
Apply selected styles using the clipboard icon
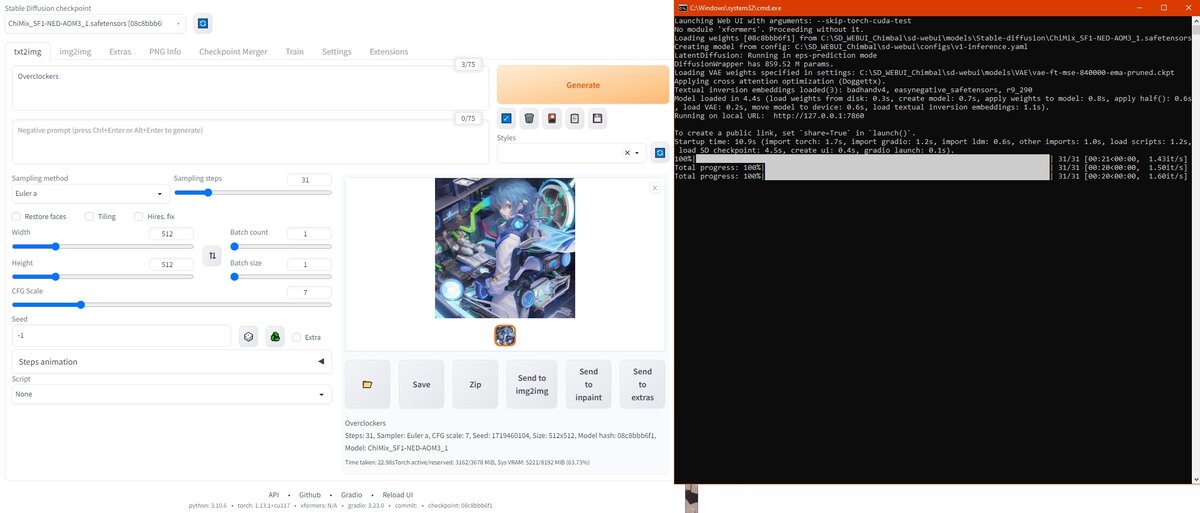tap(574, 118)
